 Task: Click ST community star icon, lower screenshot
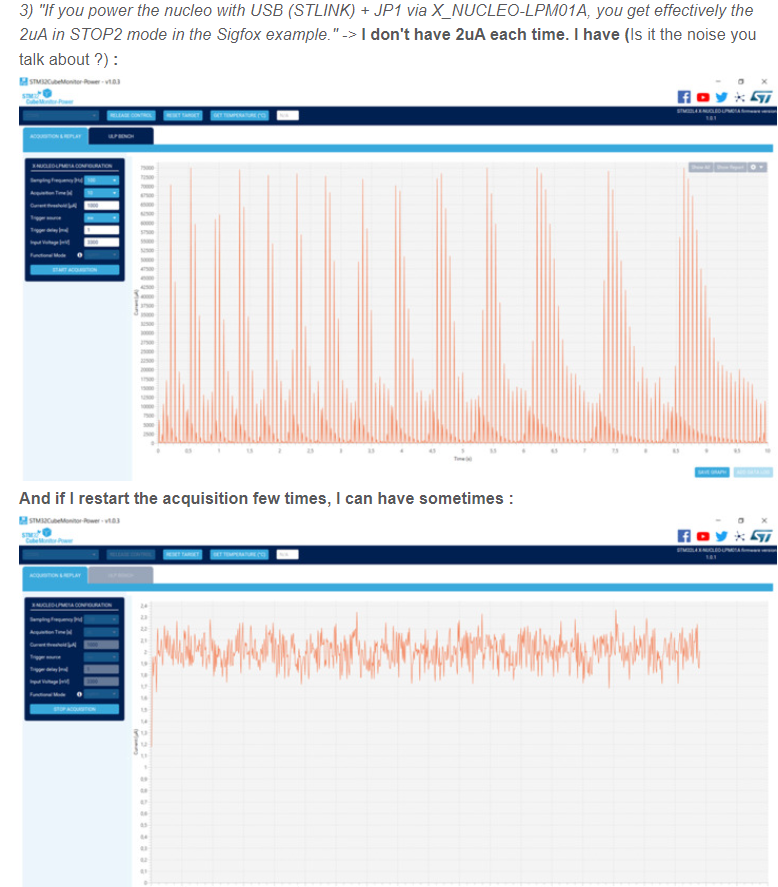(x=740, y=536)
